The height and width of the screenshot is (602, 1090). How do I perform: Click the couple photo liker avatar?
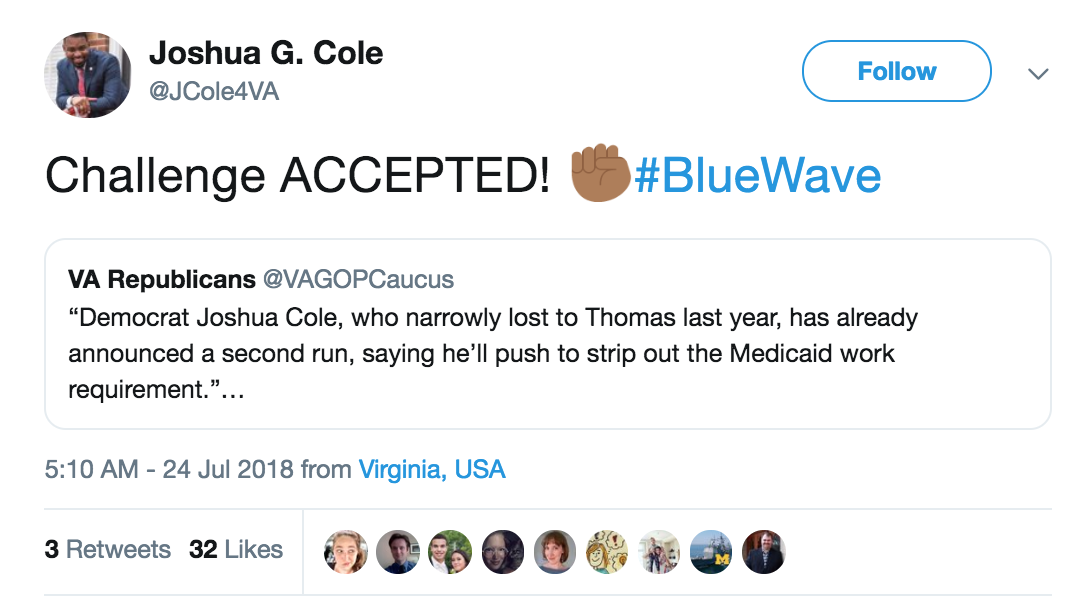[450, 551]
